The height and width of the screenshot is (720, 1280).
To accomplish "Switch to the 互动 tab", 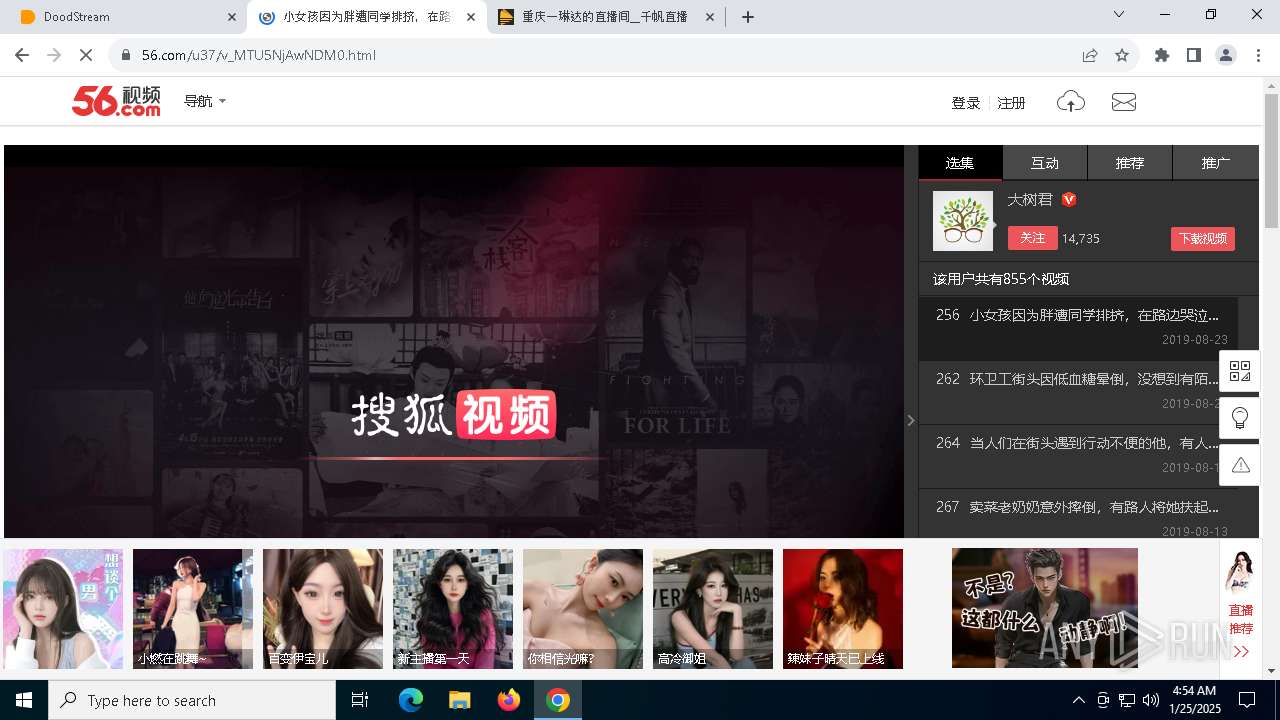I will point(1045,163).
